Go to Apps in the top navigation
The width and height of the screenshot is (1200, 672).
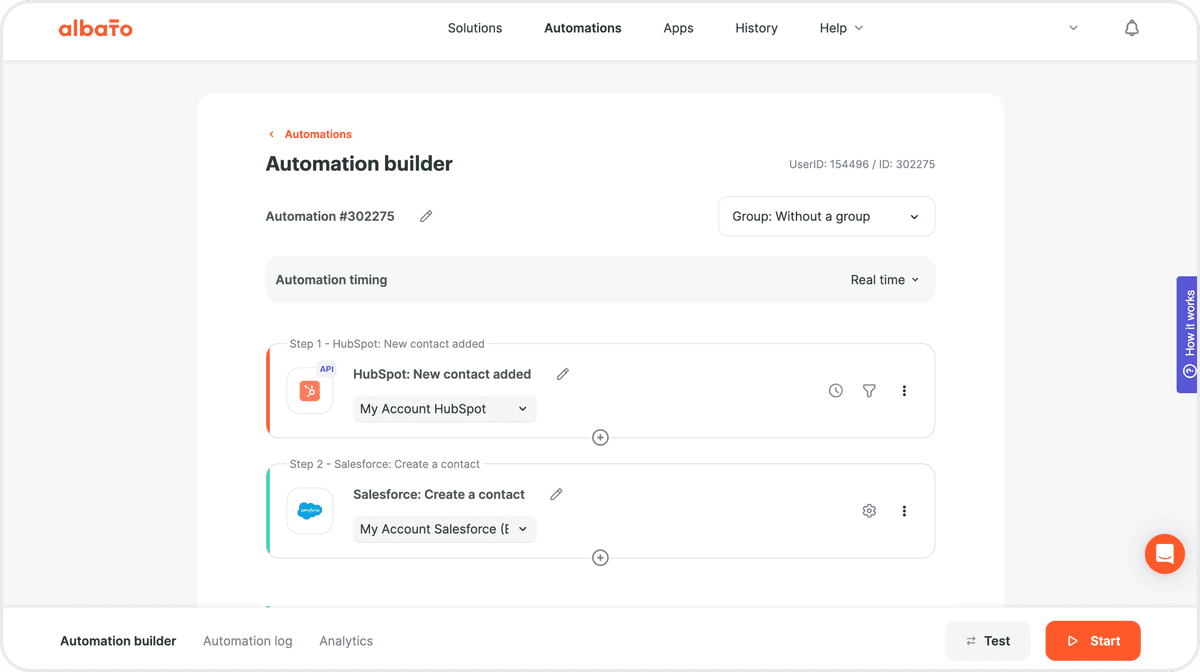[x=678, y=28]
